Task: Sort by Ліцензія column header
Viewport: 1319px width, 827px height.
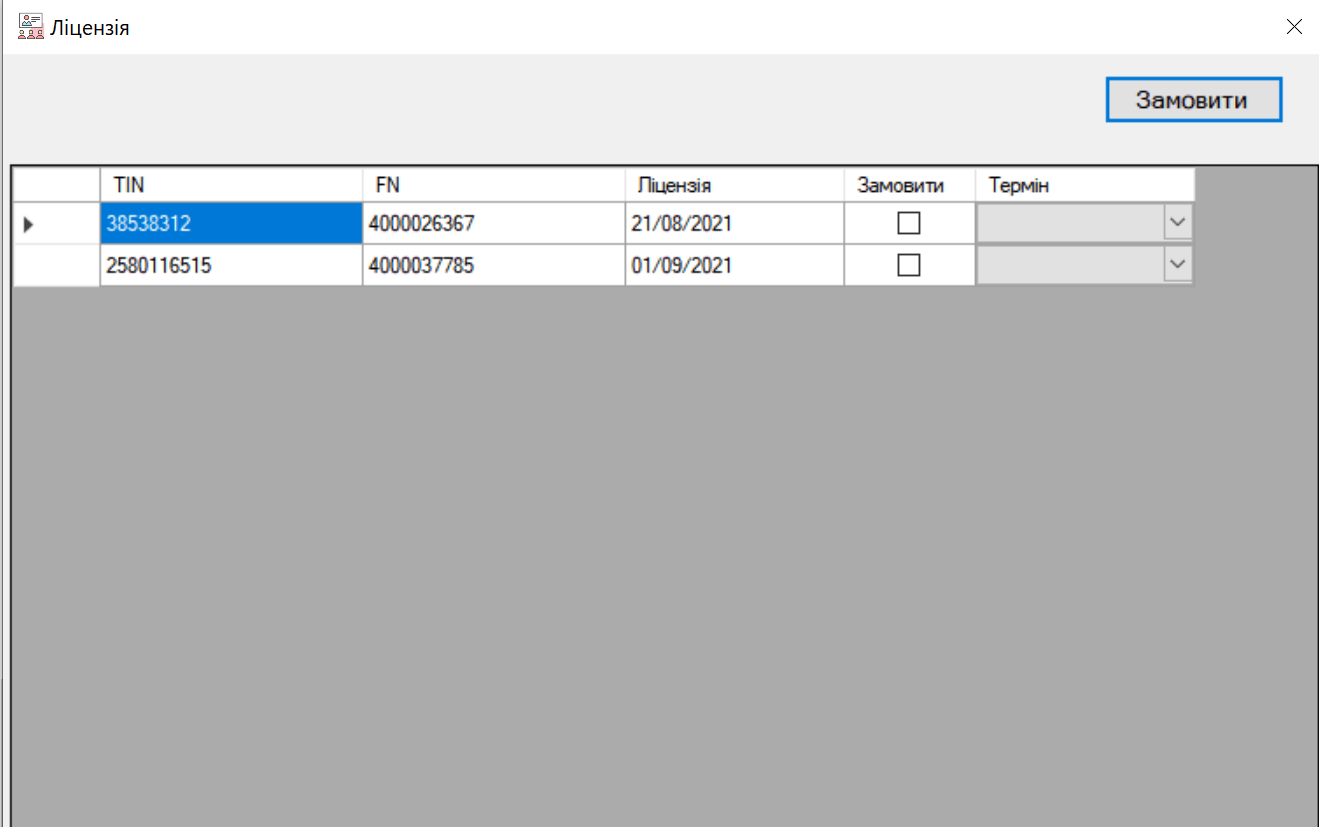Action: tap(734, 185)
